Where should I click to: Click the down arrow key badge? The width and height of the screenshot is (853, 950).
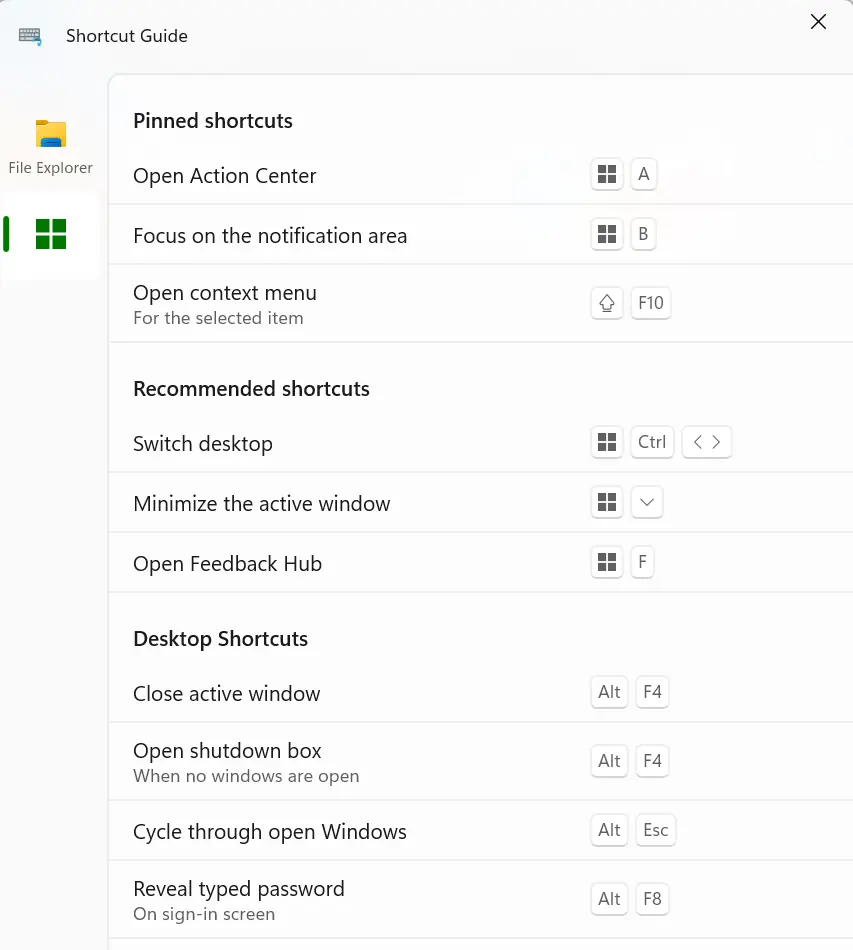point(646,502)
